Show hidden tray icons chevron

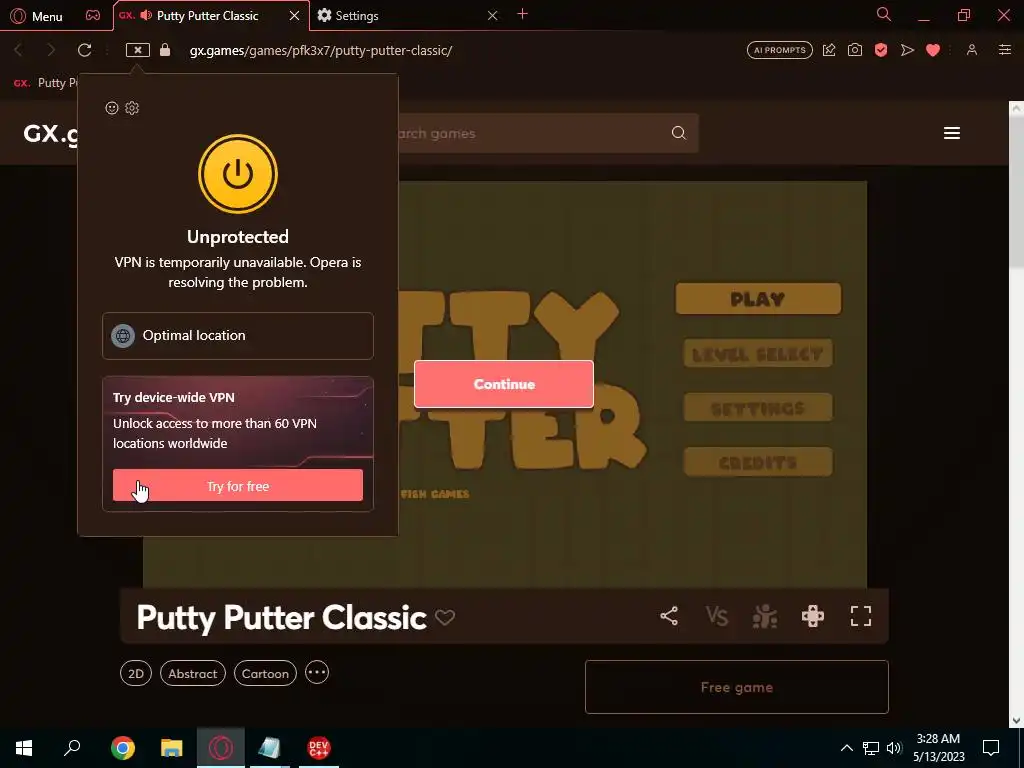pyautogui.click(x=846, y=748)
